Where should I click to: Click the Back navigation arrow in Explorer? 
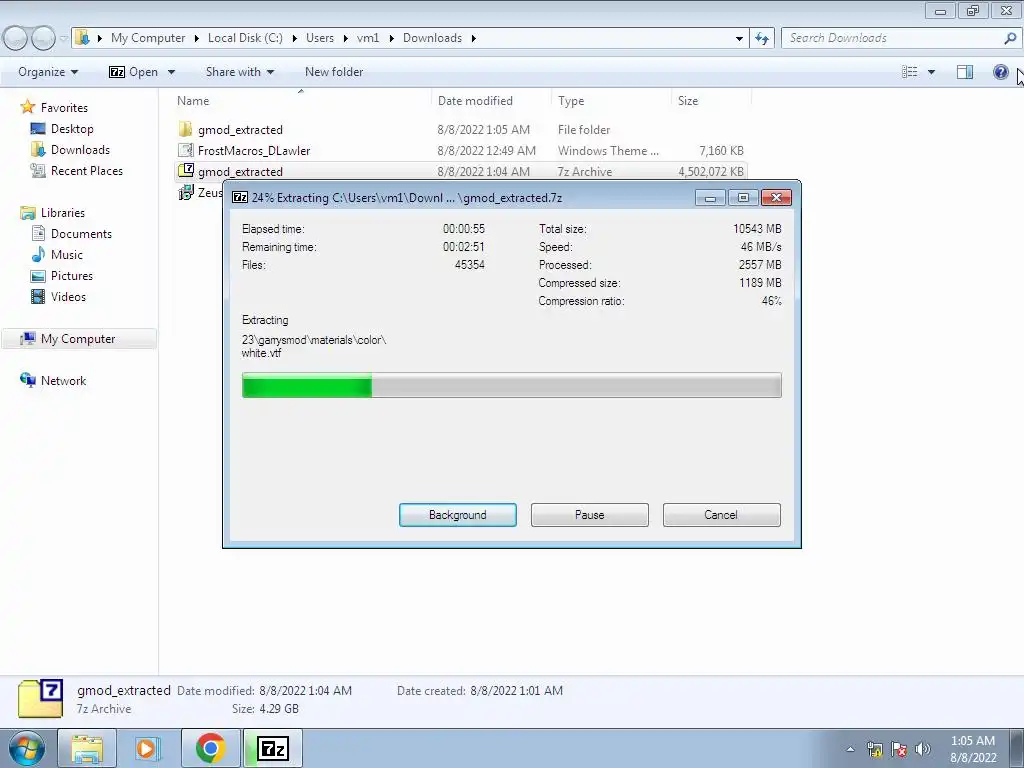tap(16, 39)
